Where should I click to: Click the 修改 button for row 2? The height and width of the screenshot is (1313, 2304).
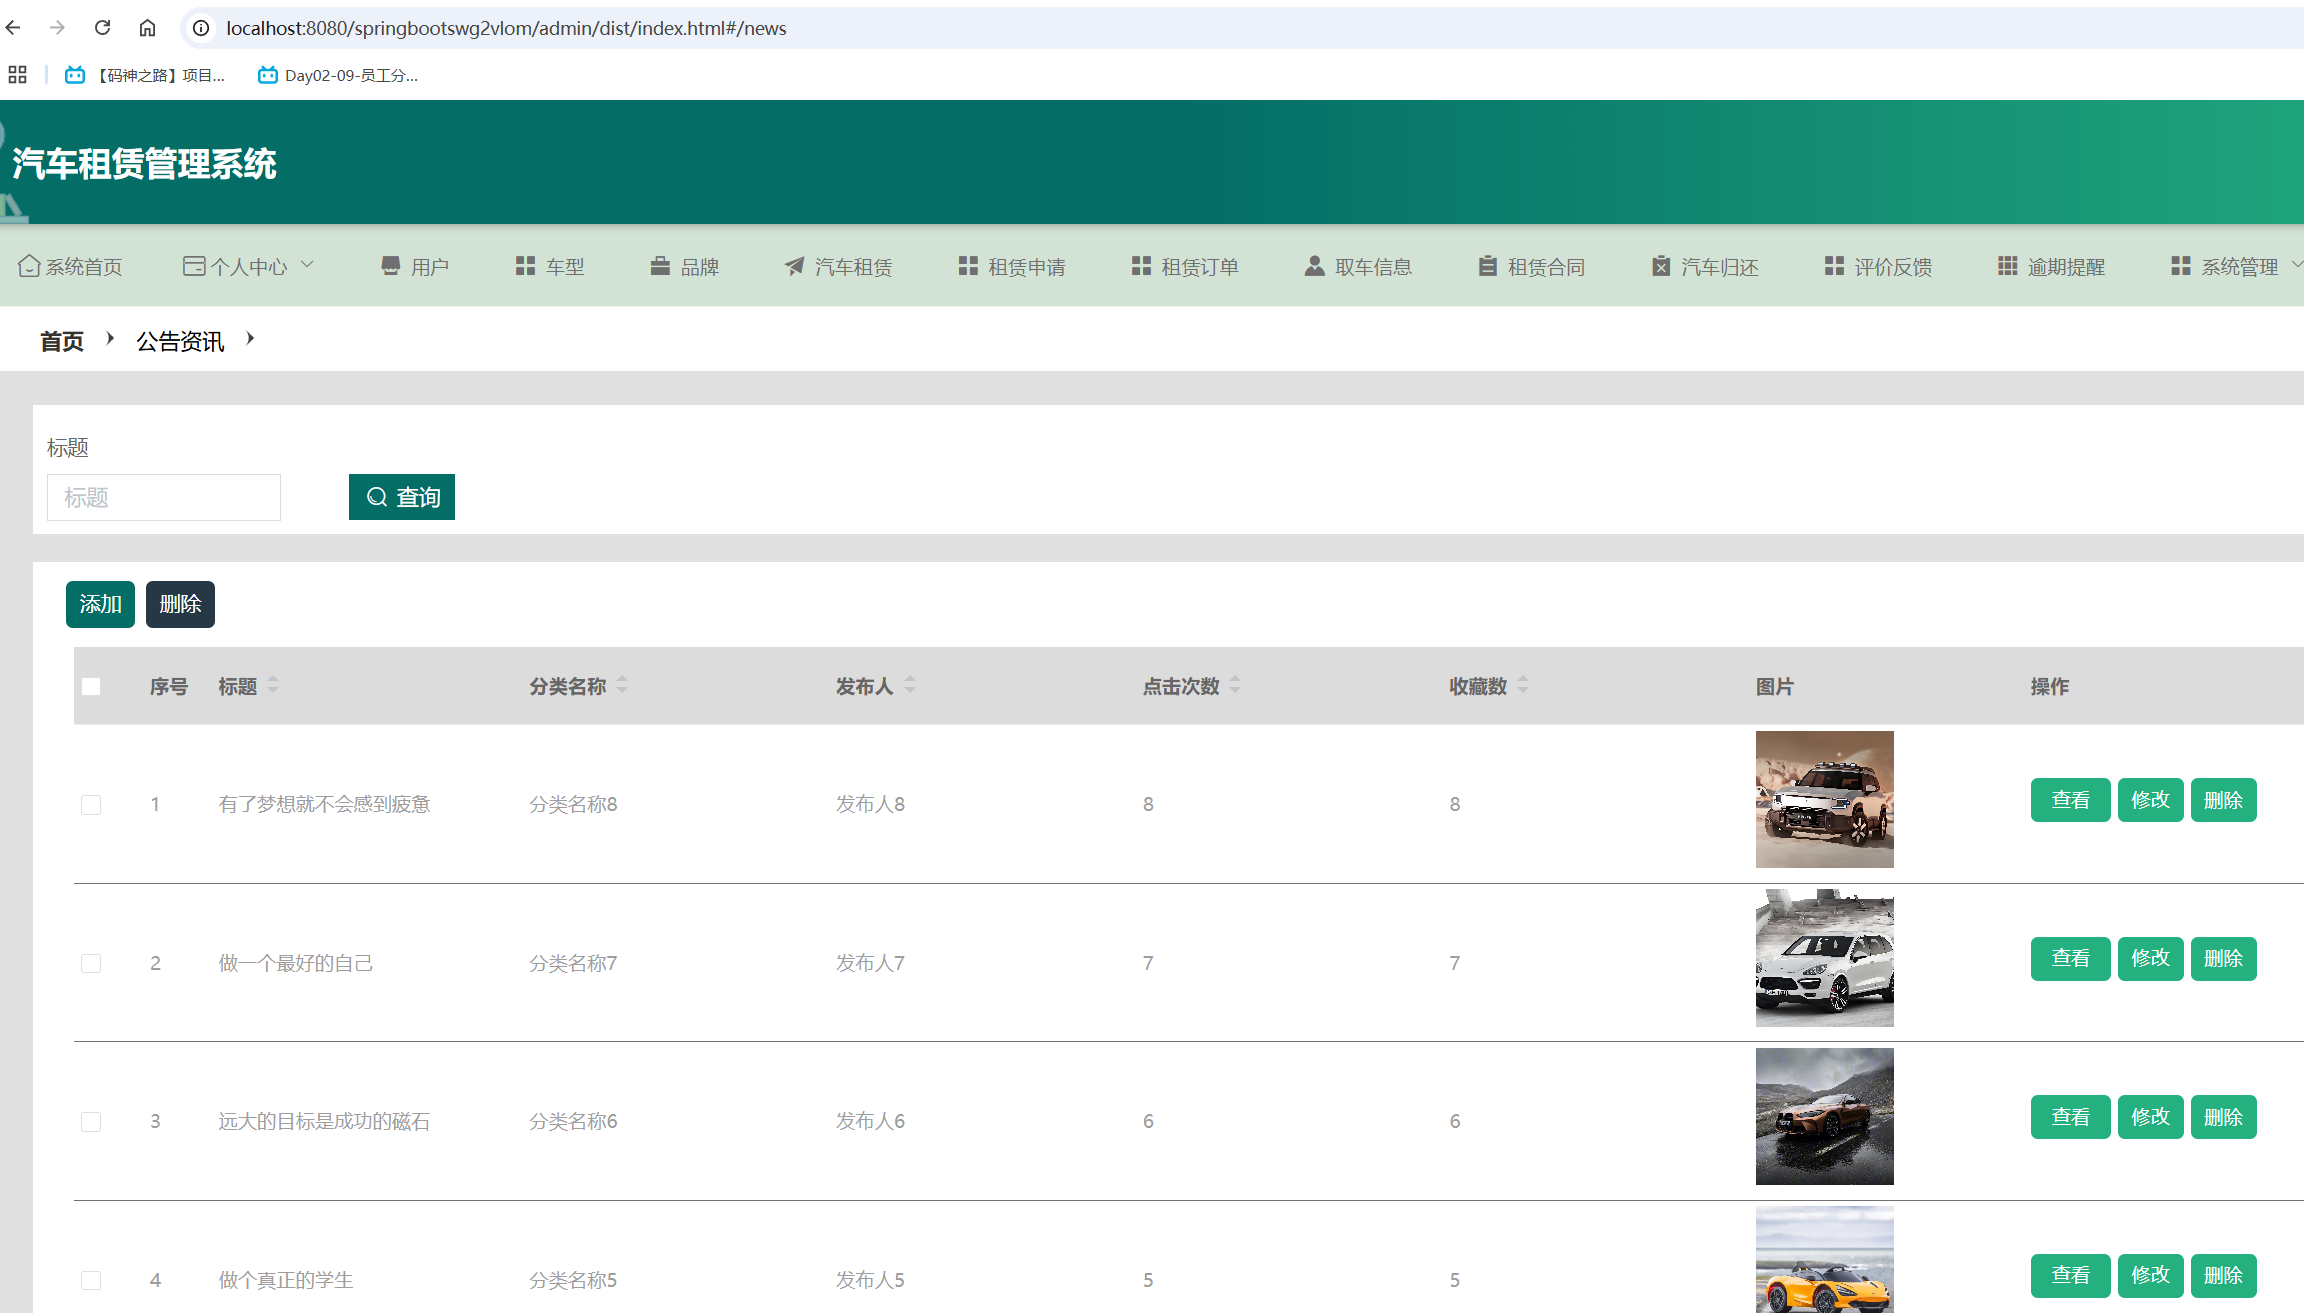click(x=2150, y=959)
